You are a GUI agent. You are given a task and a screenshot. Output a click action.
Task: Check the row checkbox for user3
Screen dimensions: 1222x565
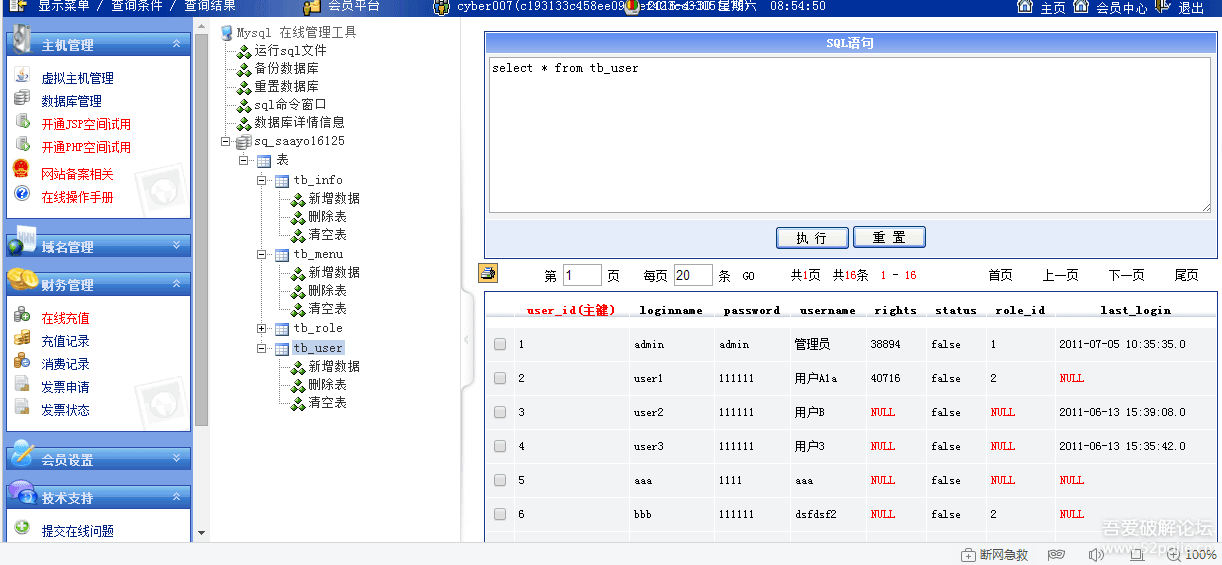(x=500, y=446)
